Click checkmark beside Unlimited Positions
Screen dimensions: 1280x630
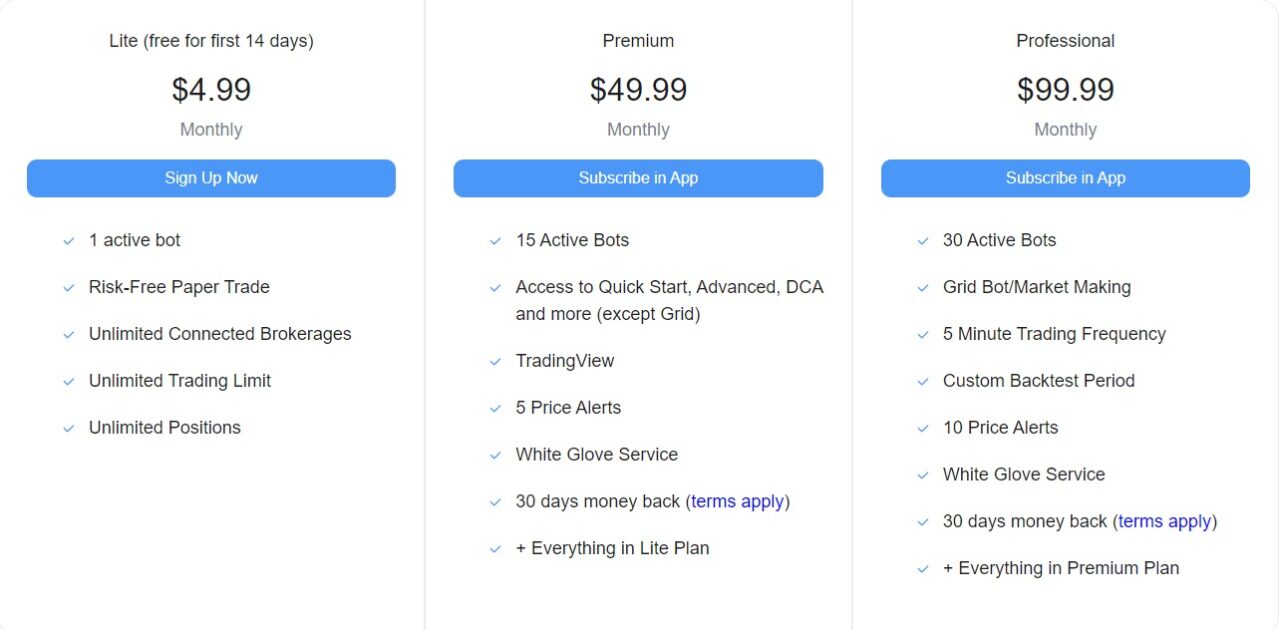[x=69, y=429]
